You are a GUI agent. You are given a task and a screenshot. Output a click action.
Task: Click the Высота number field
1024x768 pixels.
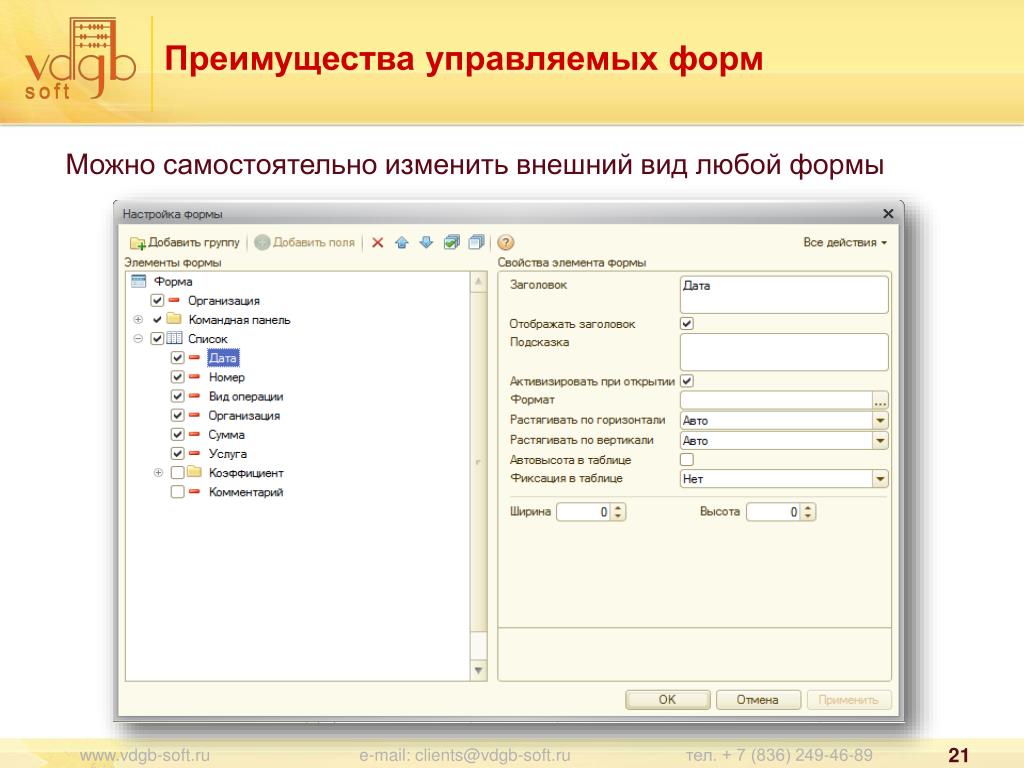(774, 511)
